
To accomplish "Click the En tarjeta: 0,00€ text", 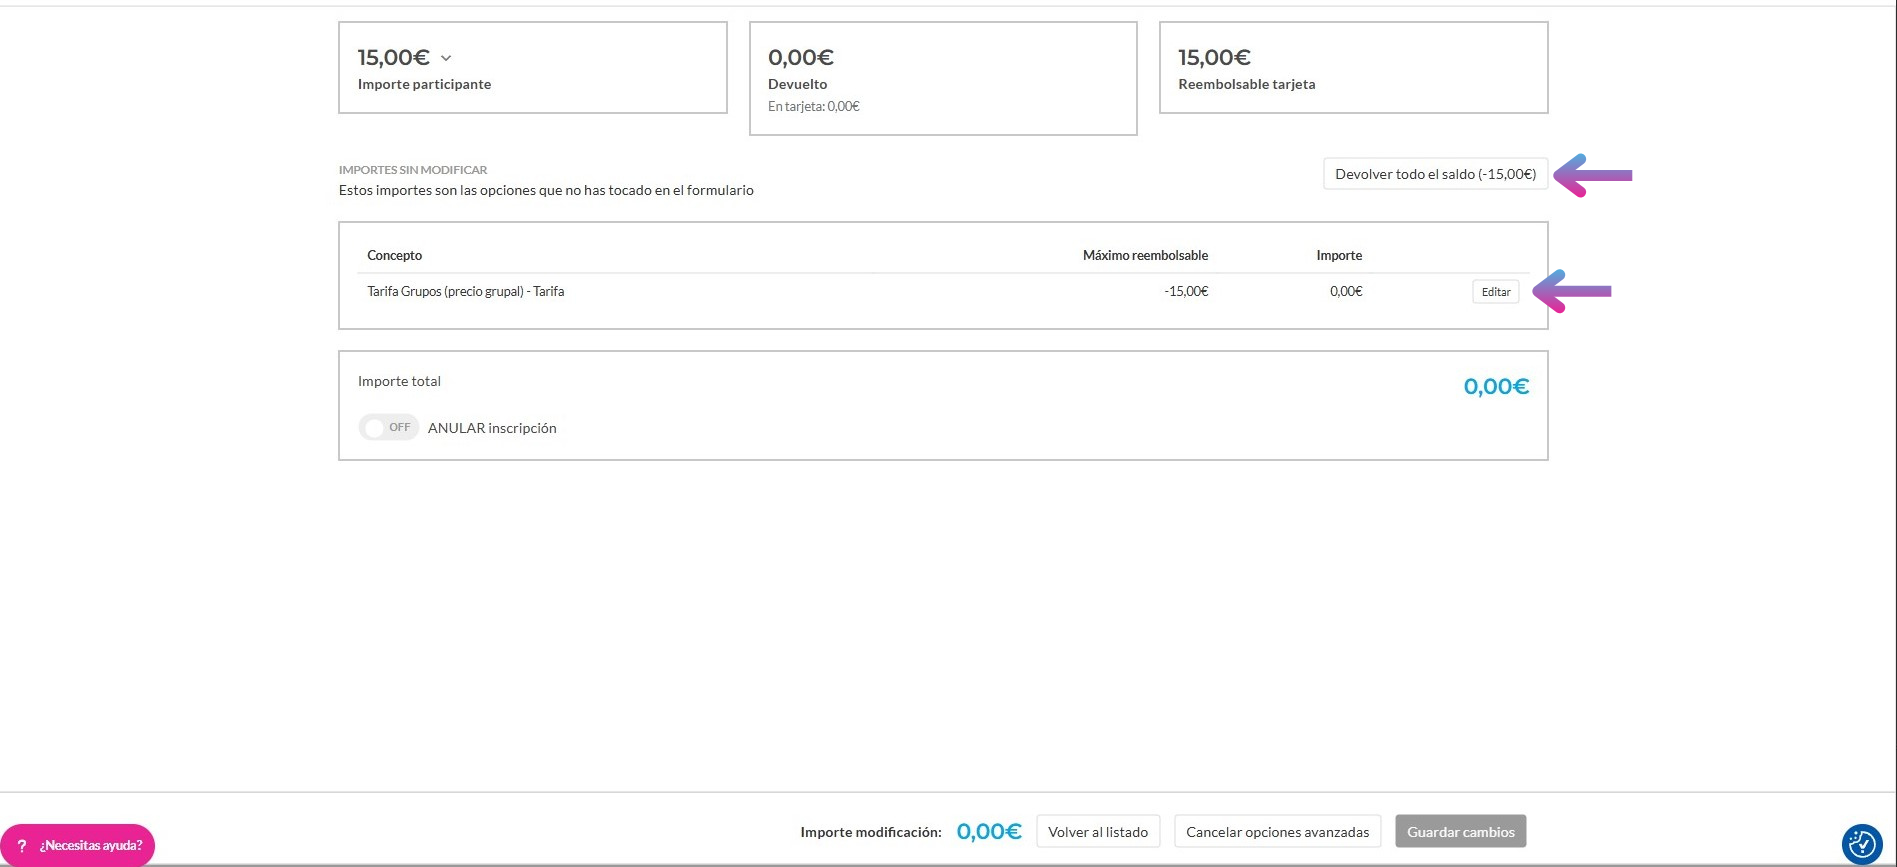I will (814, 106).
